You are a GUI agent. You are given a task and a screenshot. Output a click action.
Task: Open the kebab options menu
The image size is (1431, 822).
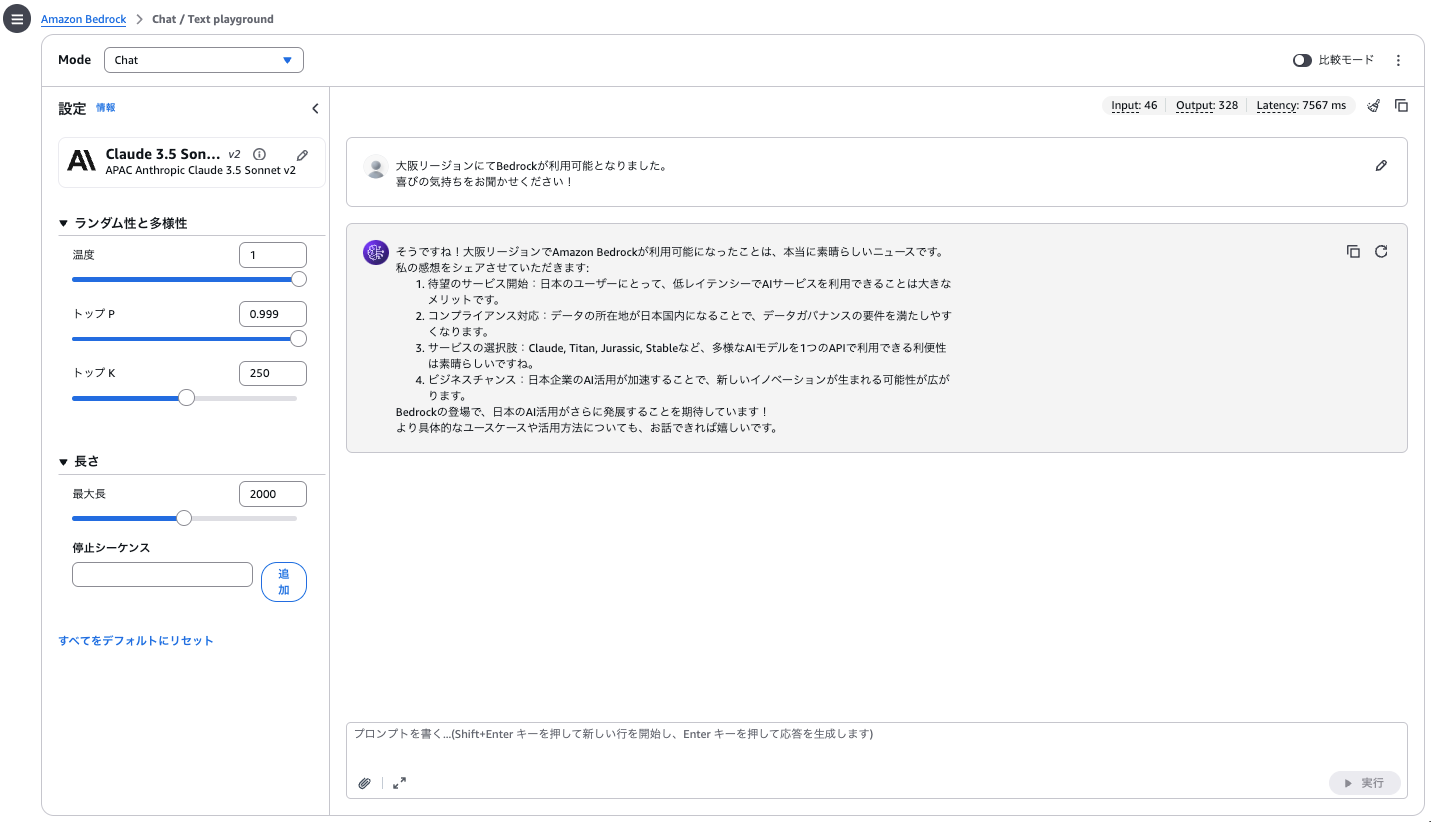tap(1398, 60)
